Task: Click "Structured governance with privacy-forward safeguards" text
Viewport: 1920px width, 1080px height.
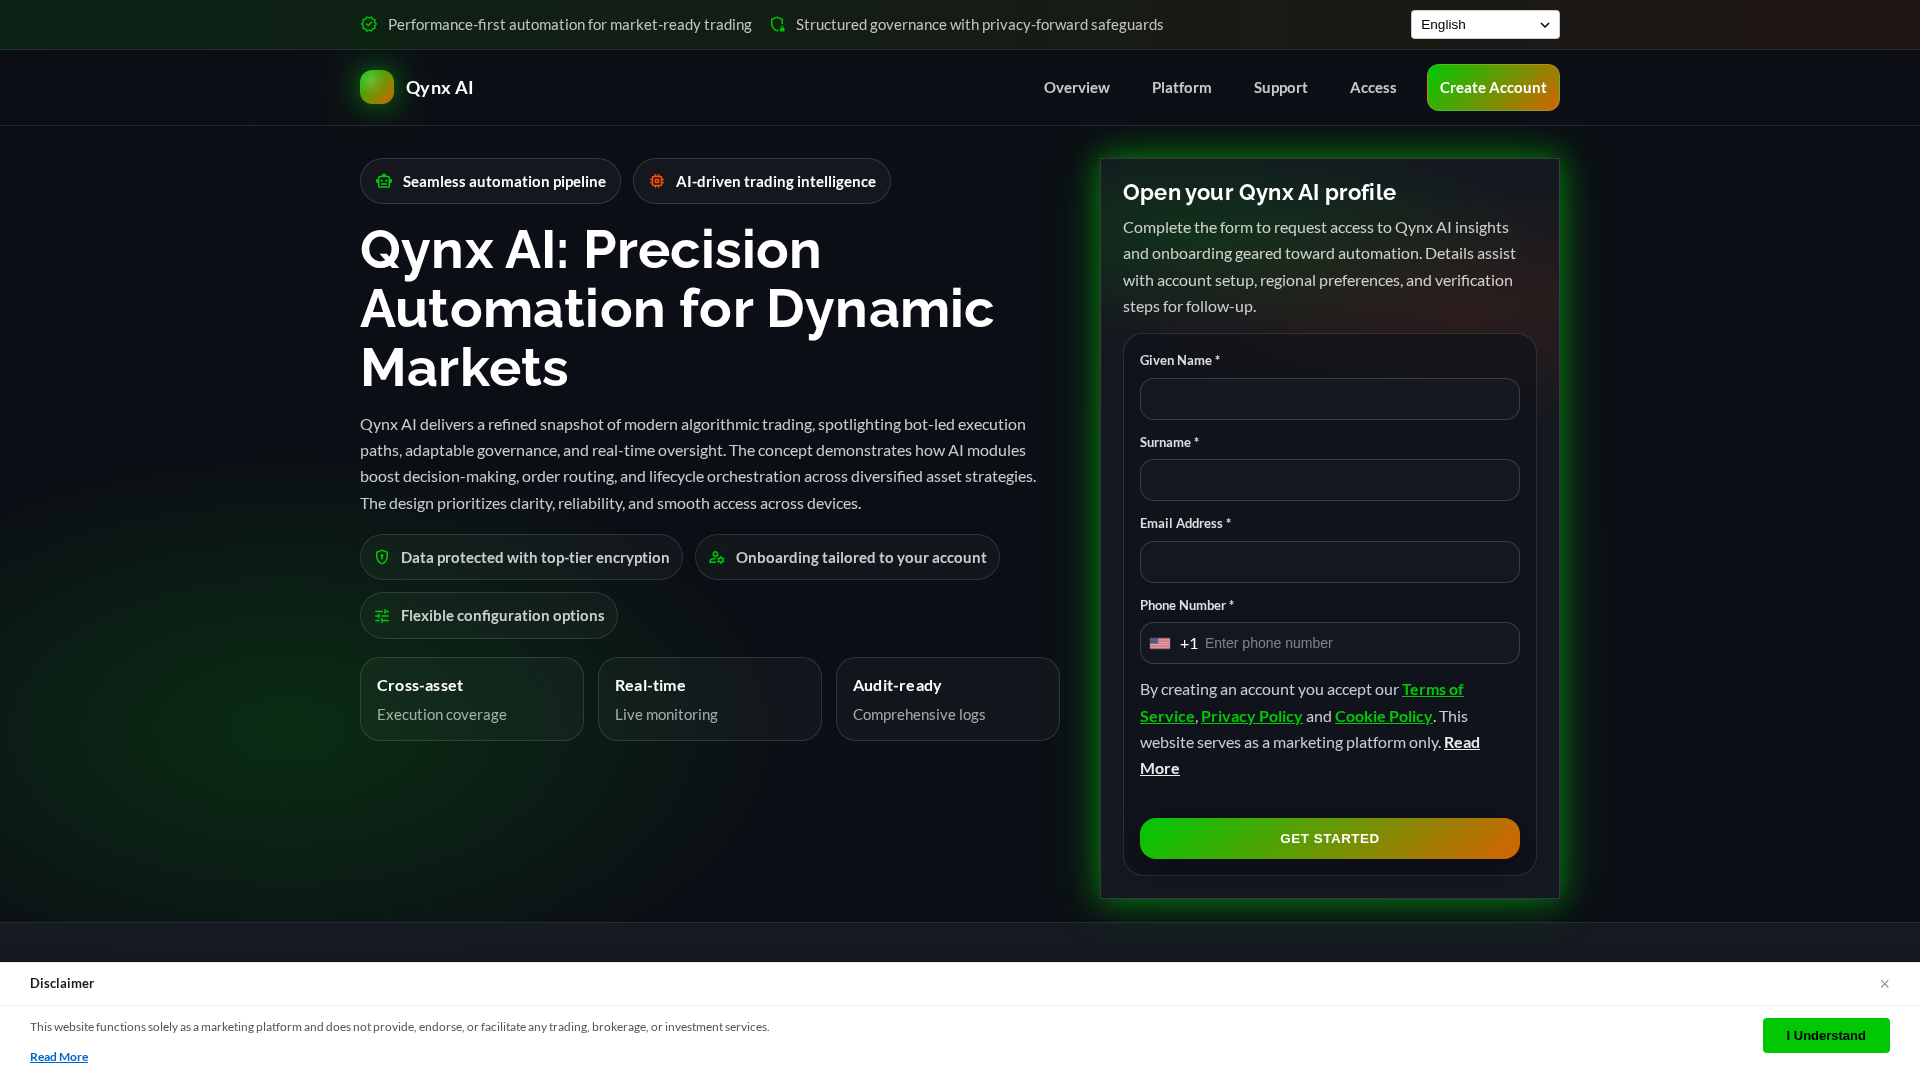Action: (x=980, y=24)
